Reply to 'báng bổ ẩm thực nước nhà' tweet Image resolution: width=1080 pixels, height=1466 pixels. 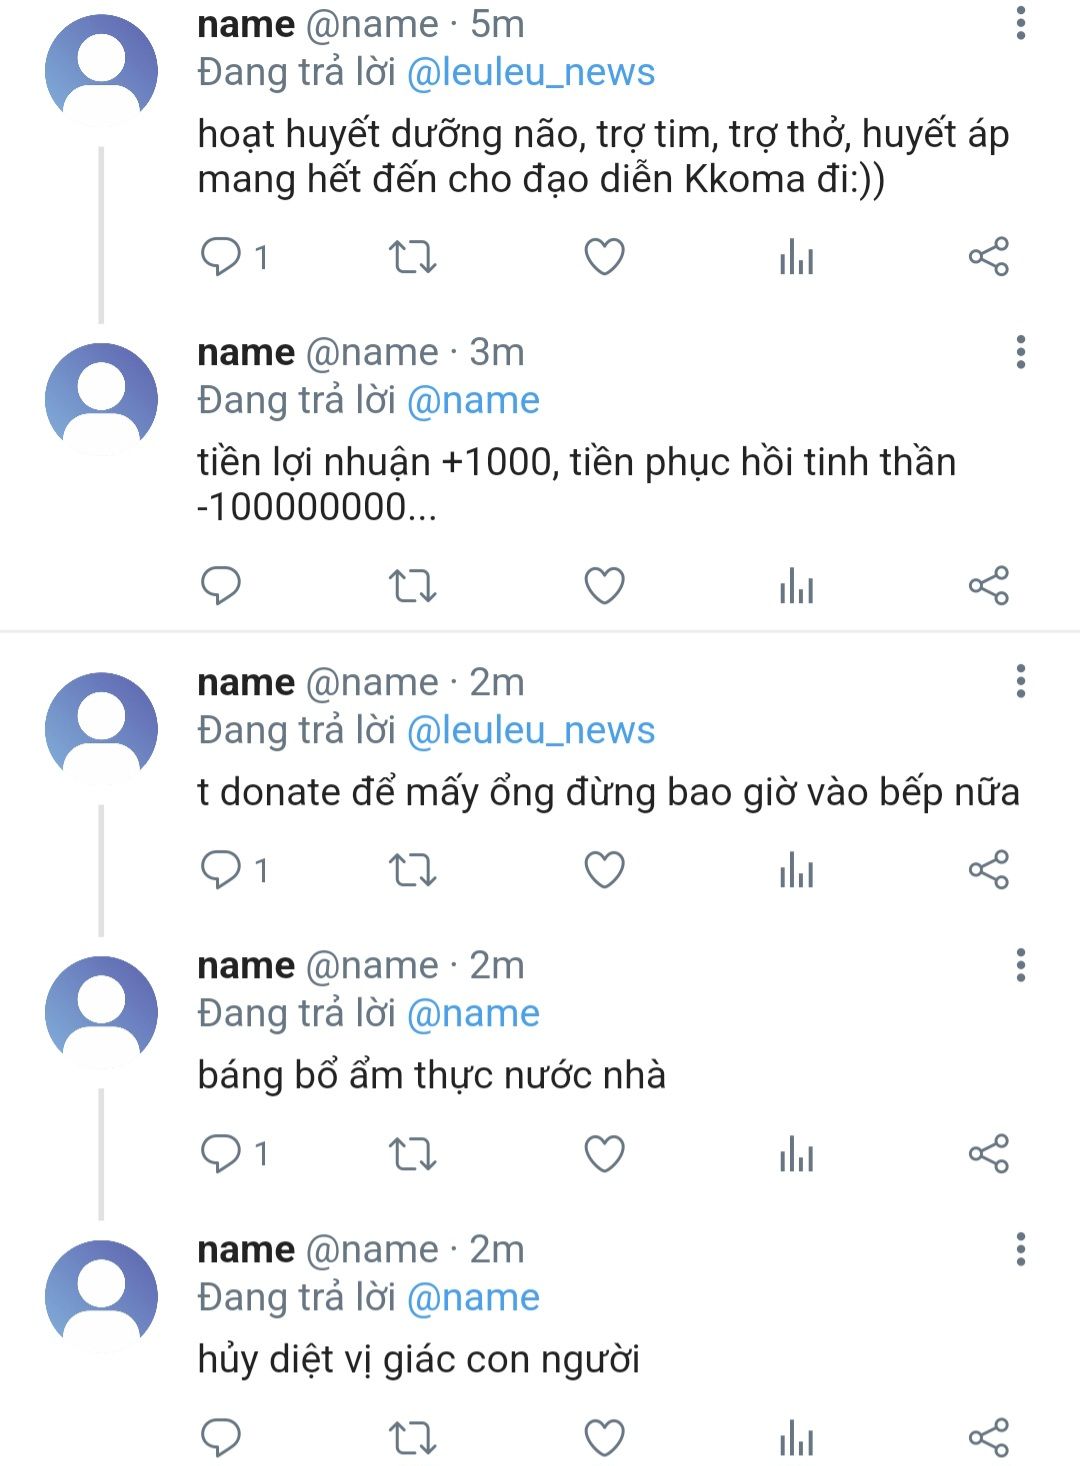tap(221, 1153)
